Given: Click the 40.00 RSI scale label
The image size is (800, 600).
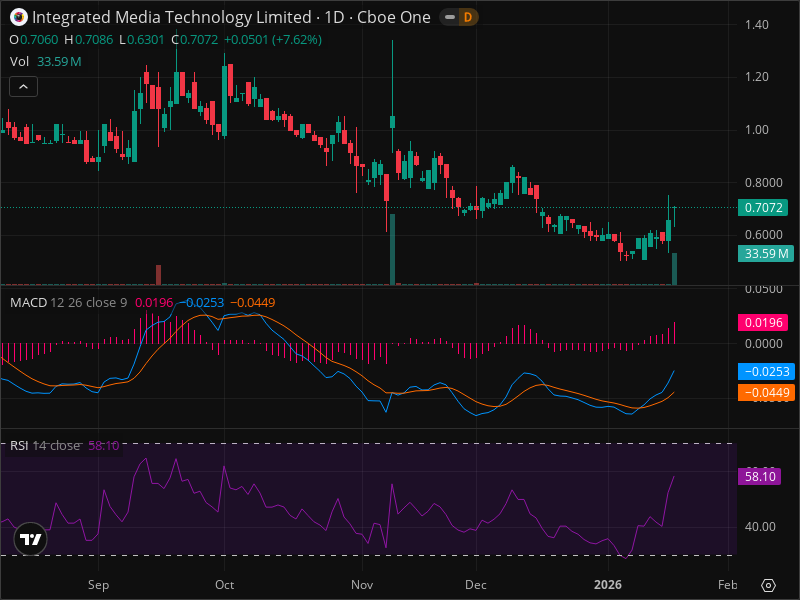Looking at the screenshot, I should click(x=760, y=527).
